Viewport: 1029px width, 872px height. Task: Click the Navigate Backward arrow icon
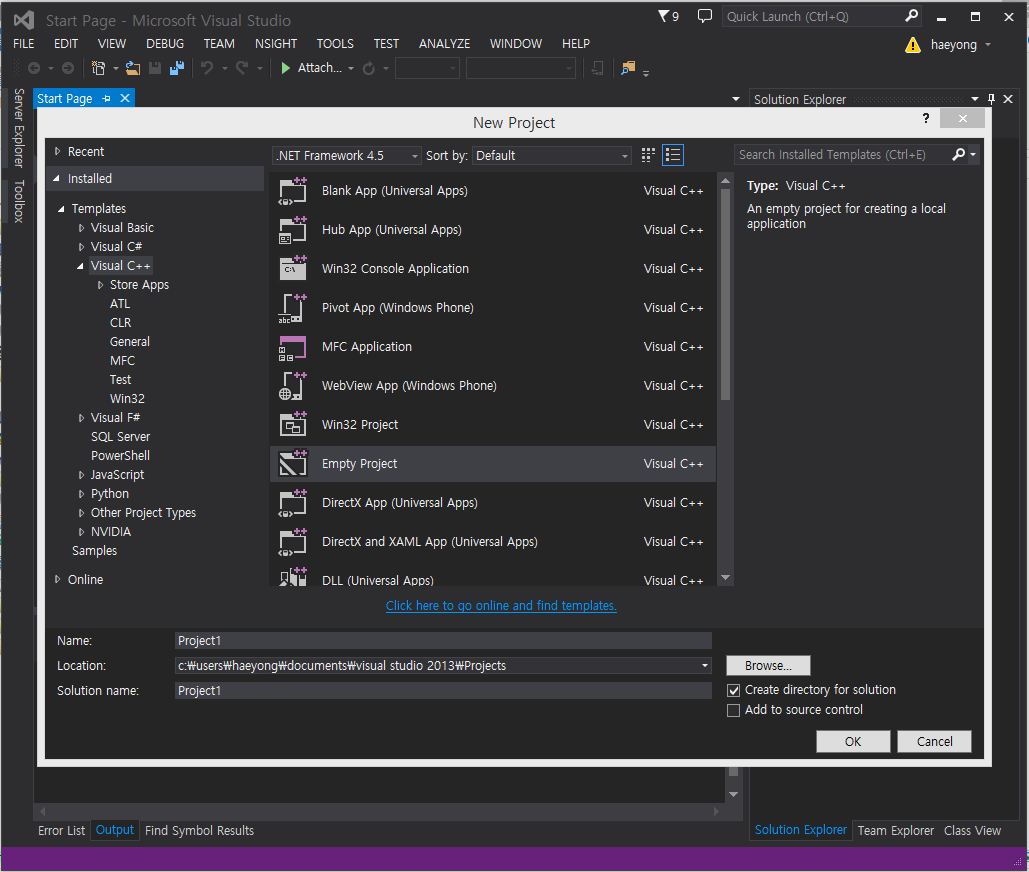(34, 68)
